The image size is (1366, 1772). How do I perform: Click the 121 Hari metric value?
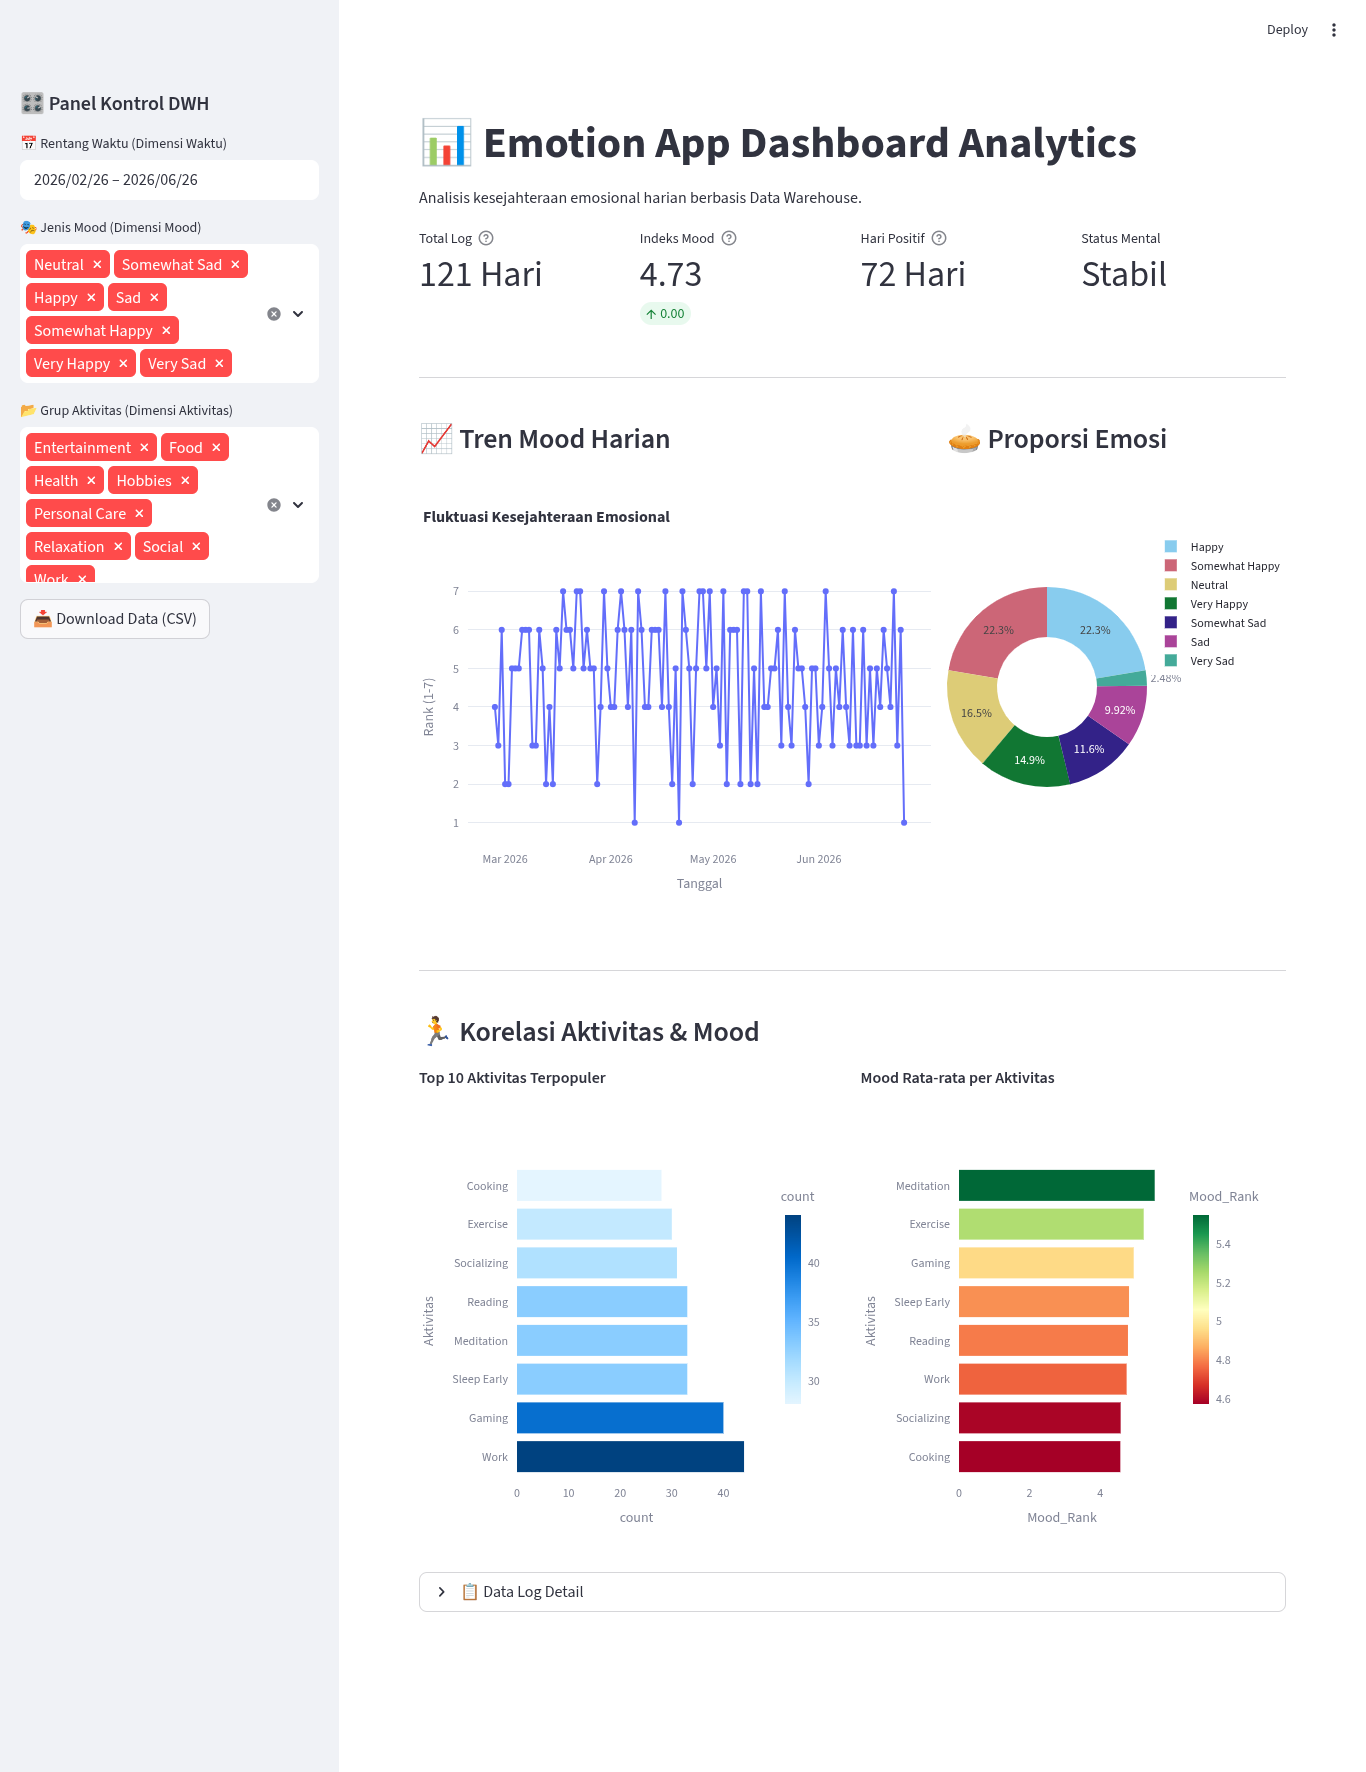click(x=480, y=275)
